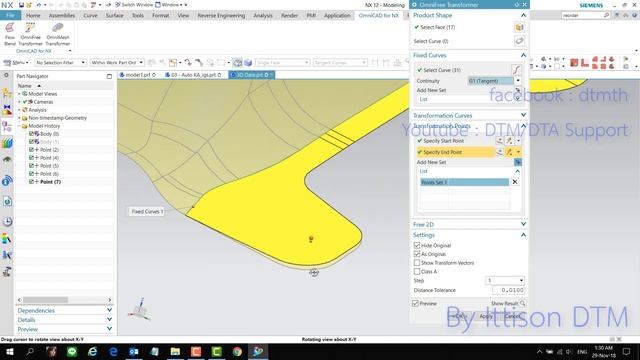Open the OmniFree Transformer ribbon tool
Screen dimensions: 640x360
31,34
